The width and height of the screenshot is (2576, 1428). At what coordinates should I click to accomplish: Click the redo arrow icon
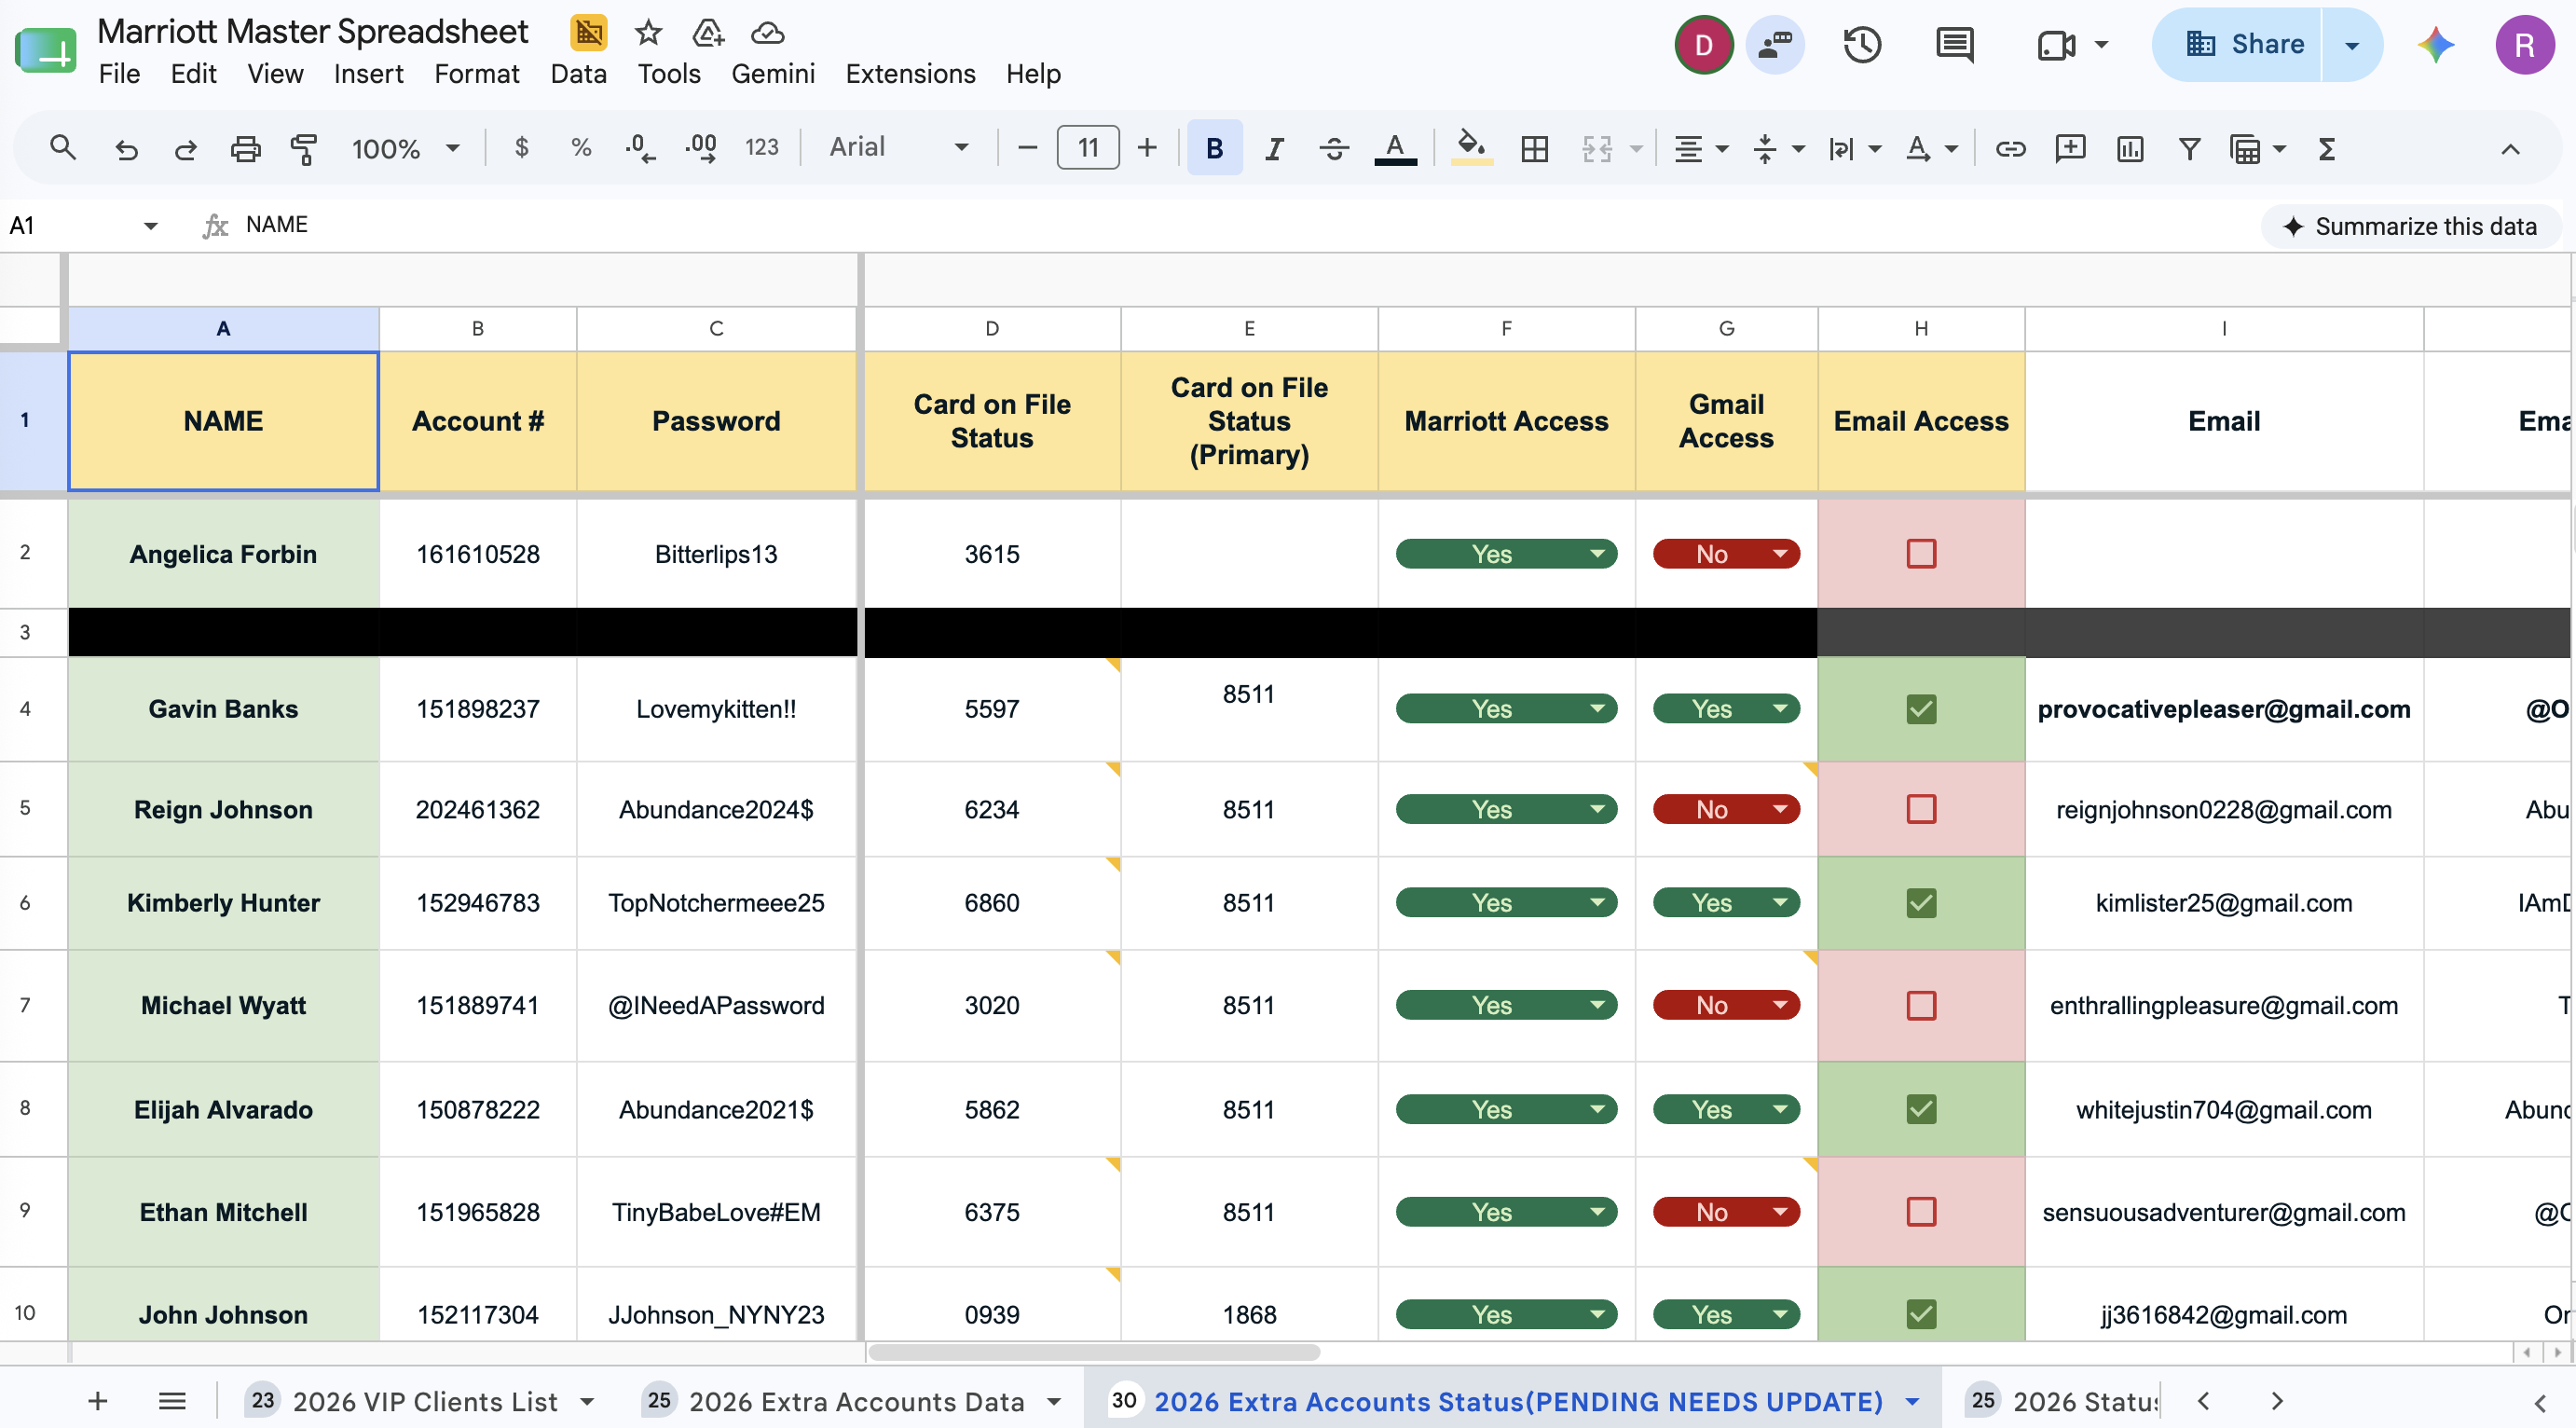click(x=186, y=149)
